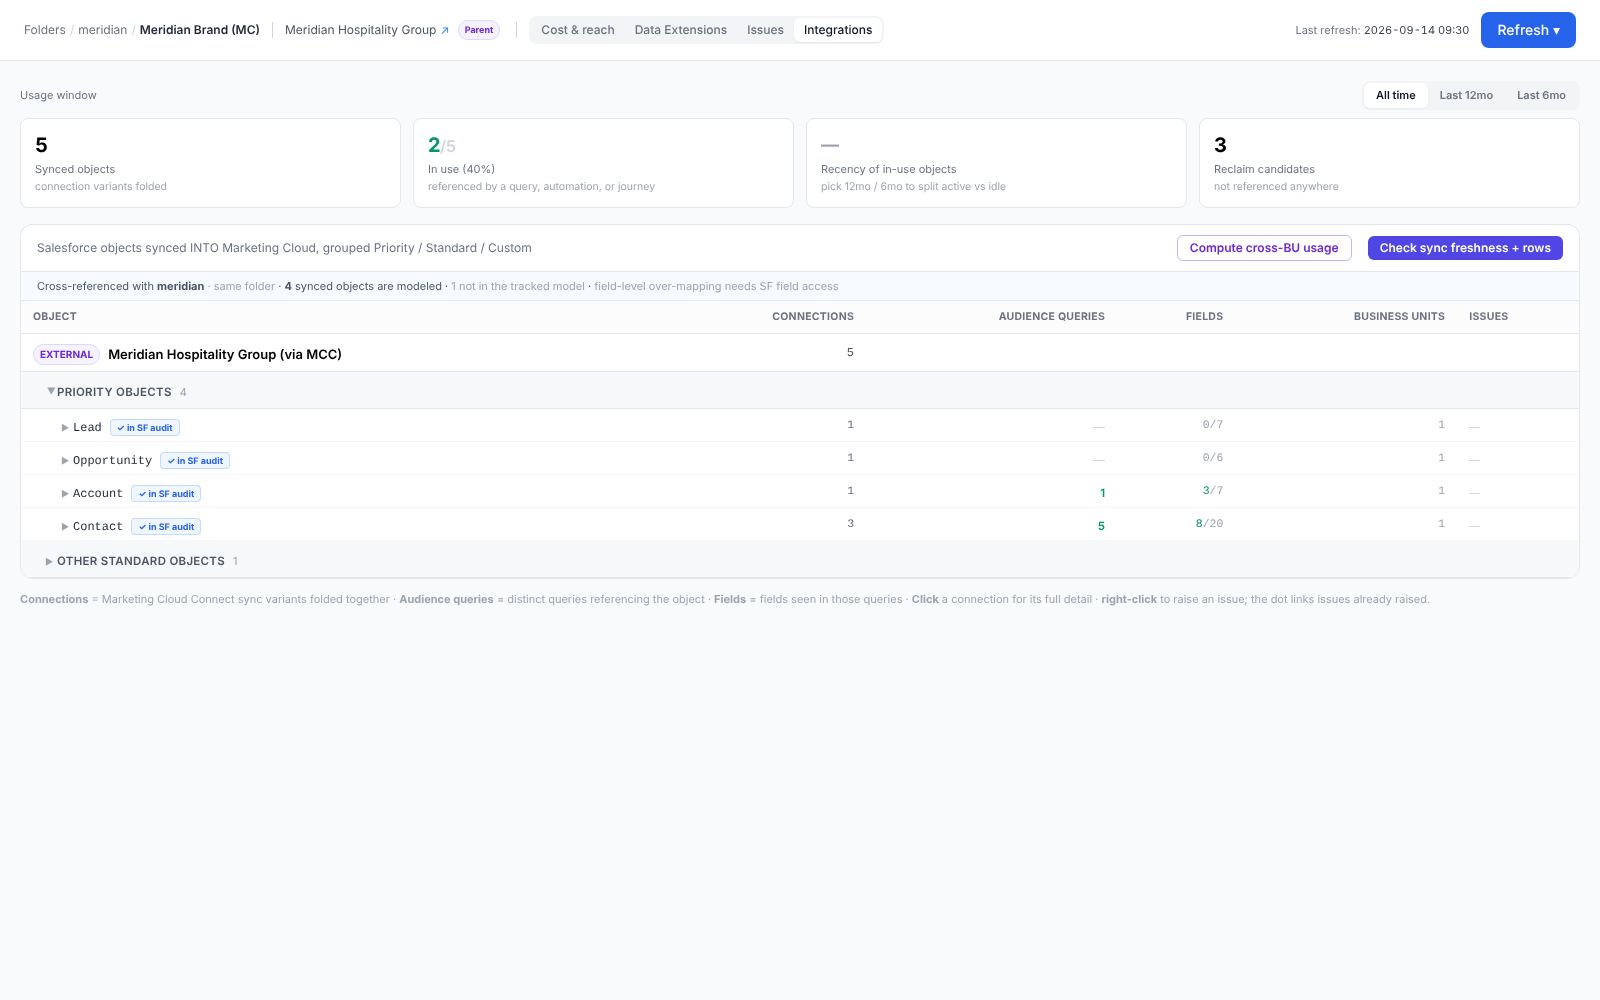Select the Last 12mo usage window
The width and height of the screenshot is (1600, 1000).
1466,95
